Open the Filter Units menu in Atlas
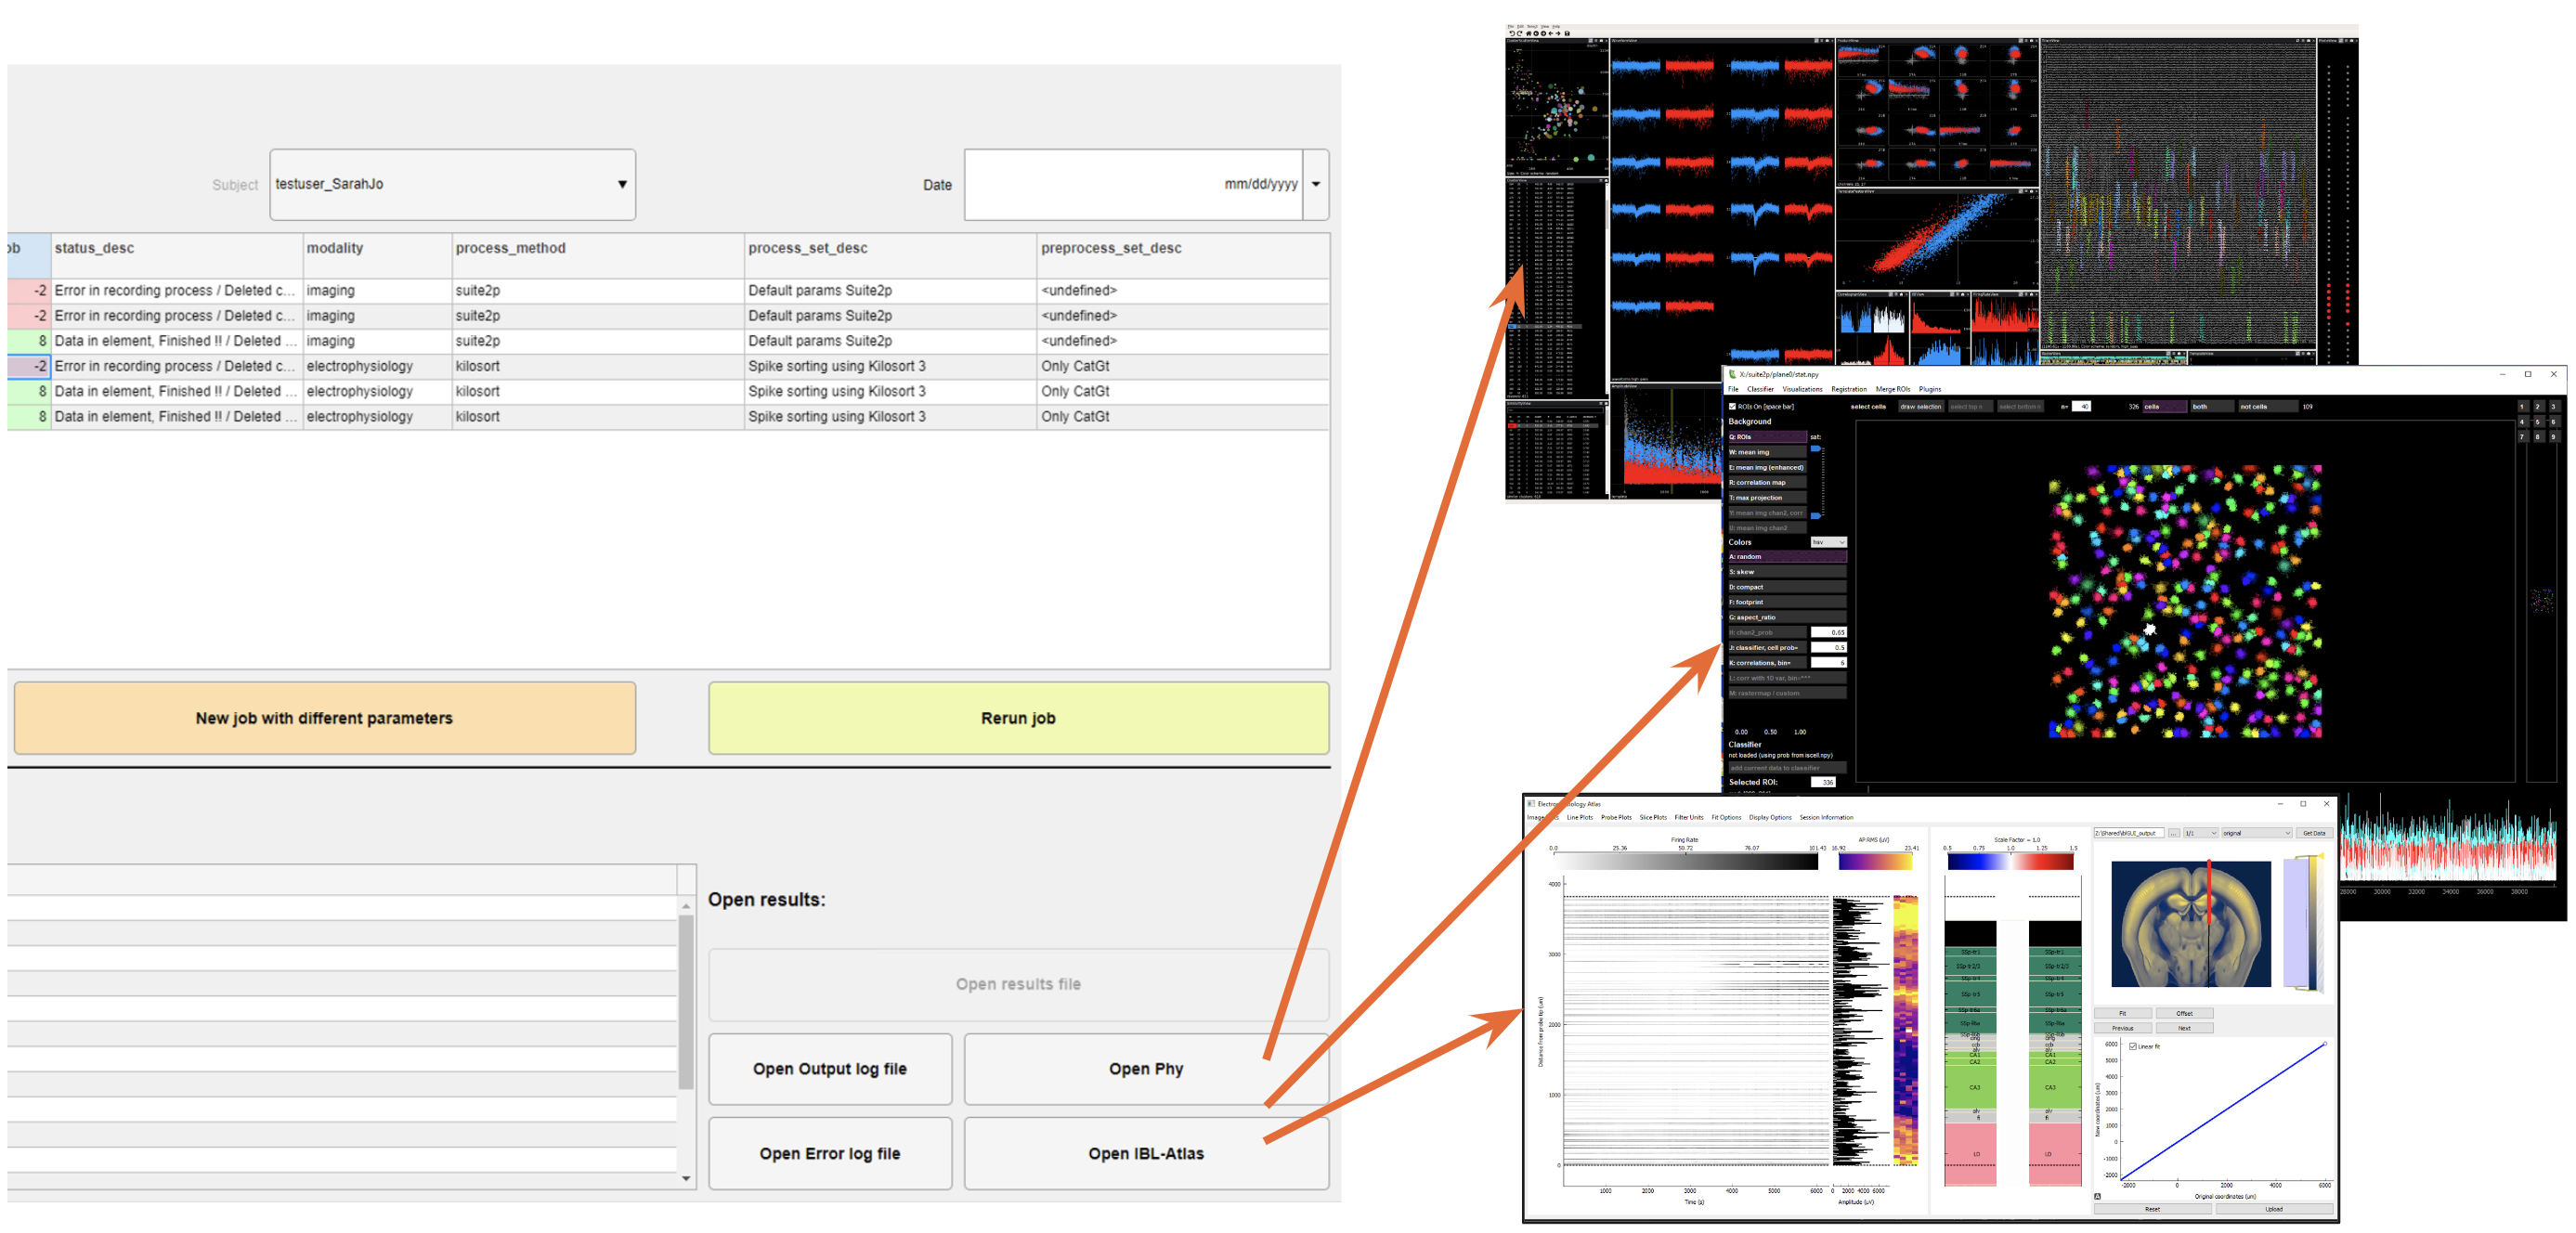Image resolution: width=2576 pixels, height=1233 pixels. (1689, 818)
